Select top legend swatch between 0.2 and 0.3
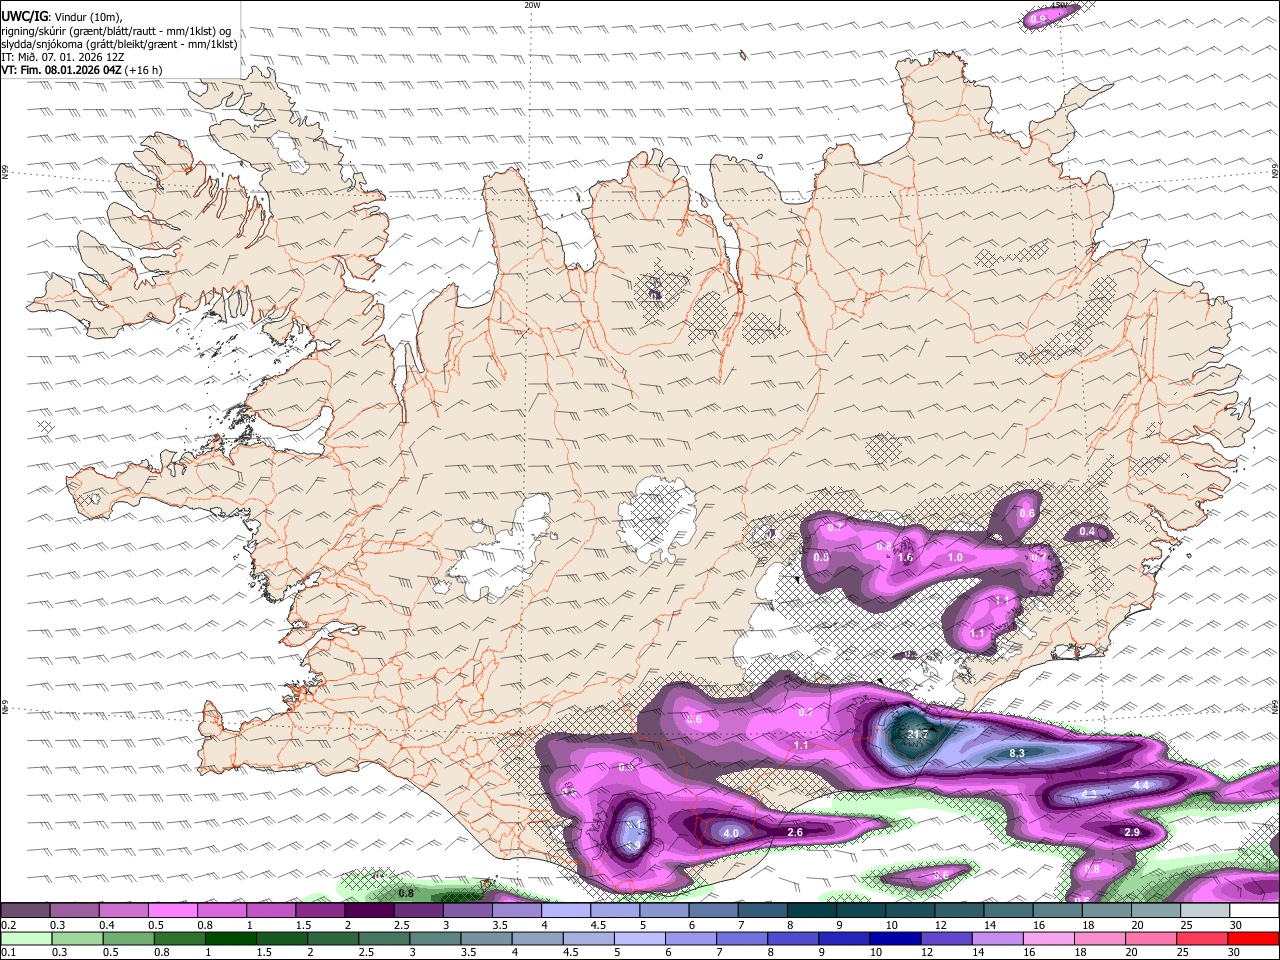Viewport: 1280px width, 960px height. tap(25, 911)
